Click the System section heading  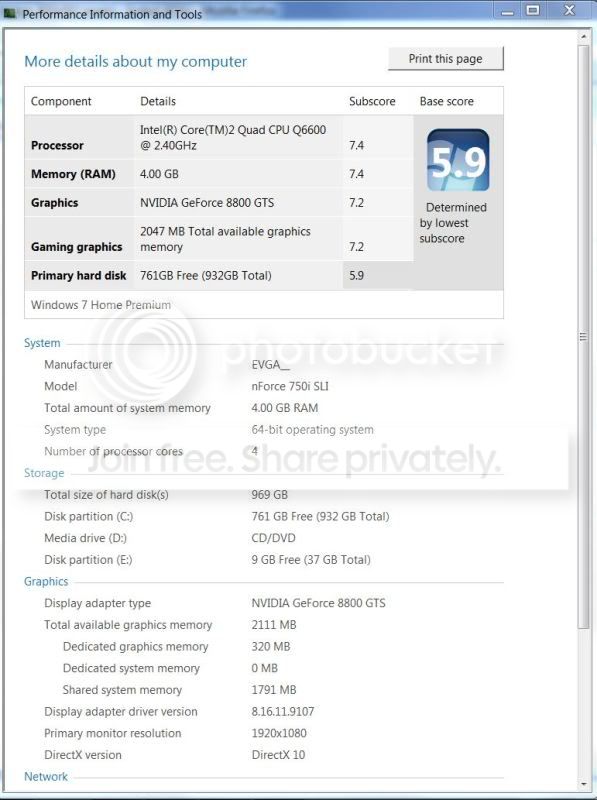(x=42, y=343)
